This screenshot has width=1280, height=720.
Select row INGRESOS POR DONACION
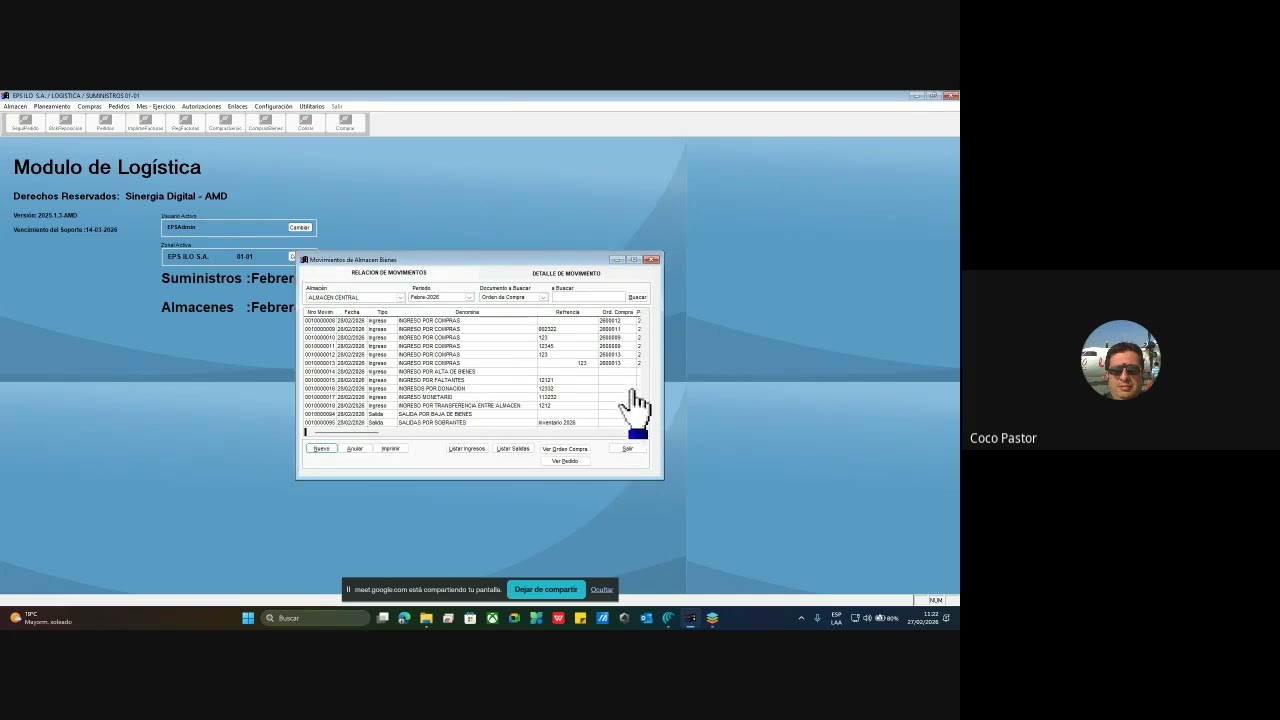(x=472, y=389)
